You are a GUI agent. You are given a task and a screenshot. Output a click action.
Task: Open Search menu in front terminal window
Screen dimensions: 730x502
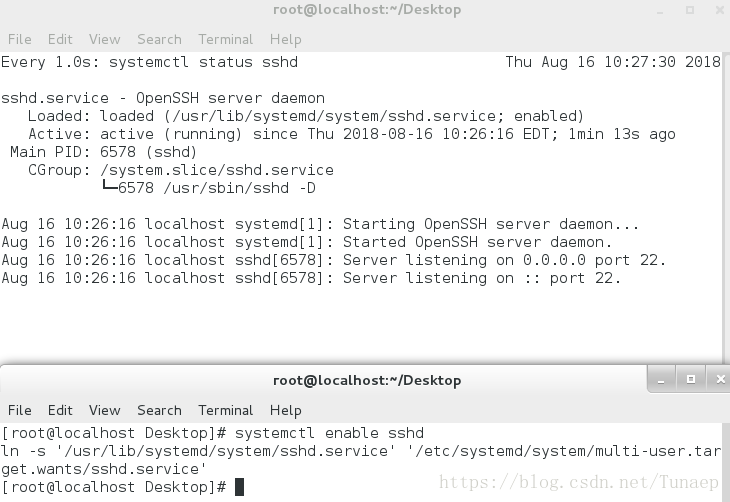[x=159, y=410]
